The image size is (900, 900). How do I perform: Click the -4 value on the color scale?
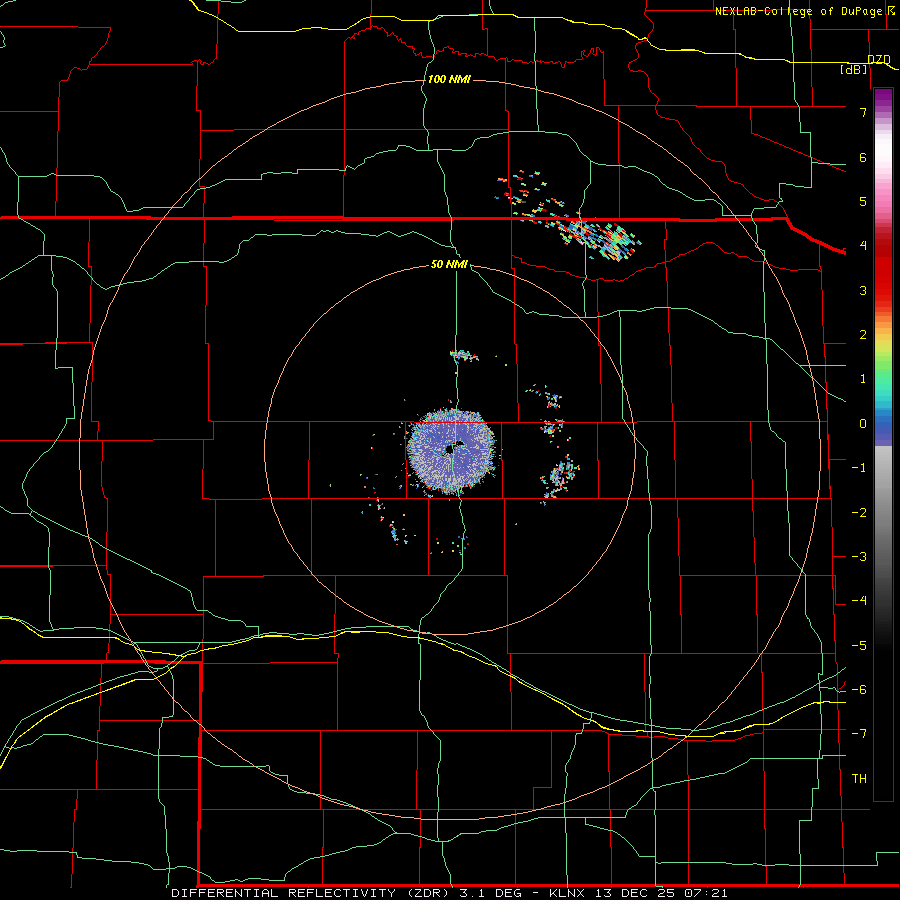(x=859, y=601)
